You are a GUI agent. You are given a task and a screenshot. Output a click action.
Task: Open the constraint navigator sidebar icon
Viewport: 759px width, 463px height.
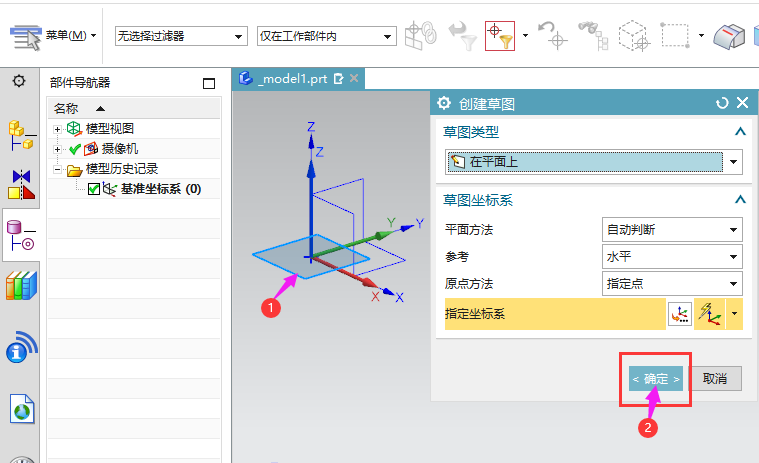(x=22, y=184)
